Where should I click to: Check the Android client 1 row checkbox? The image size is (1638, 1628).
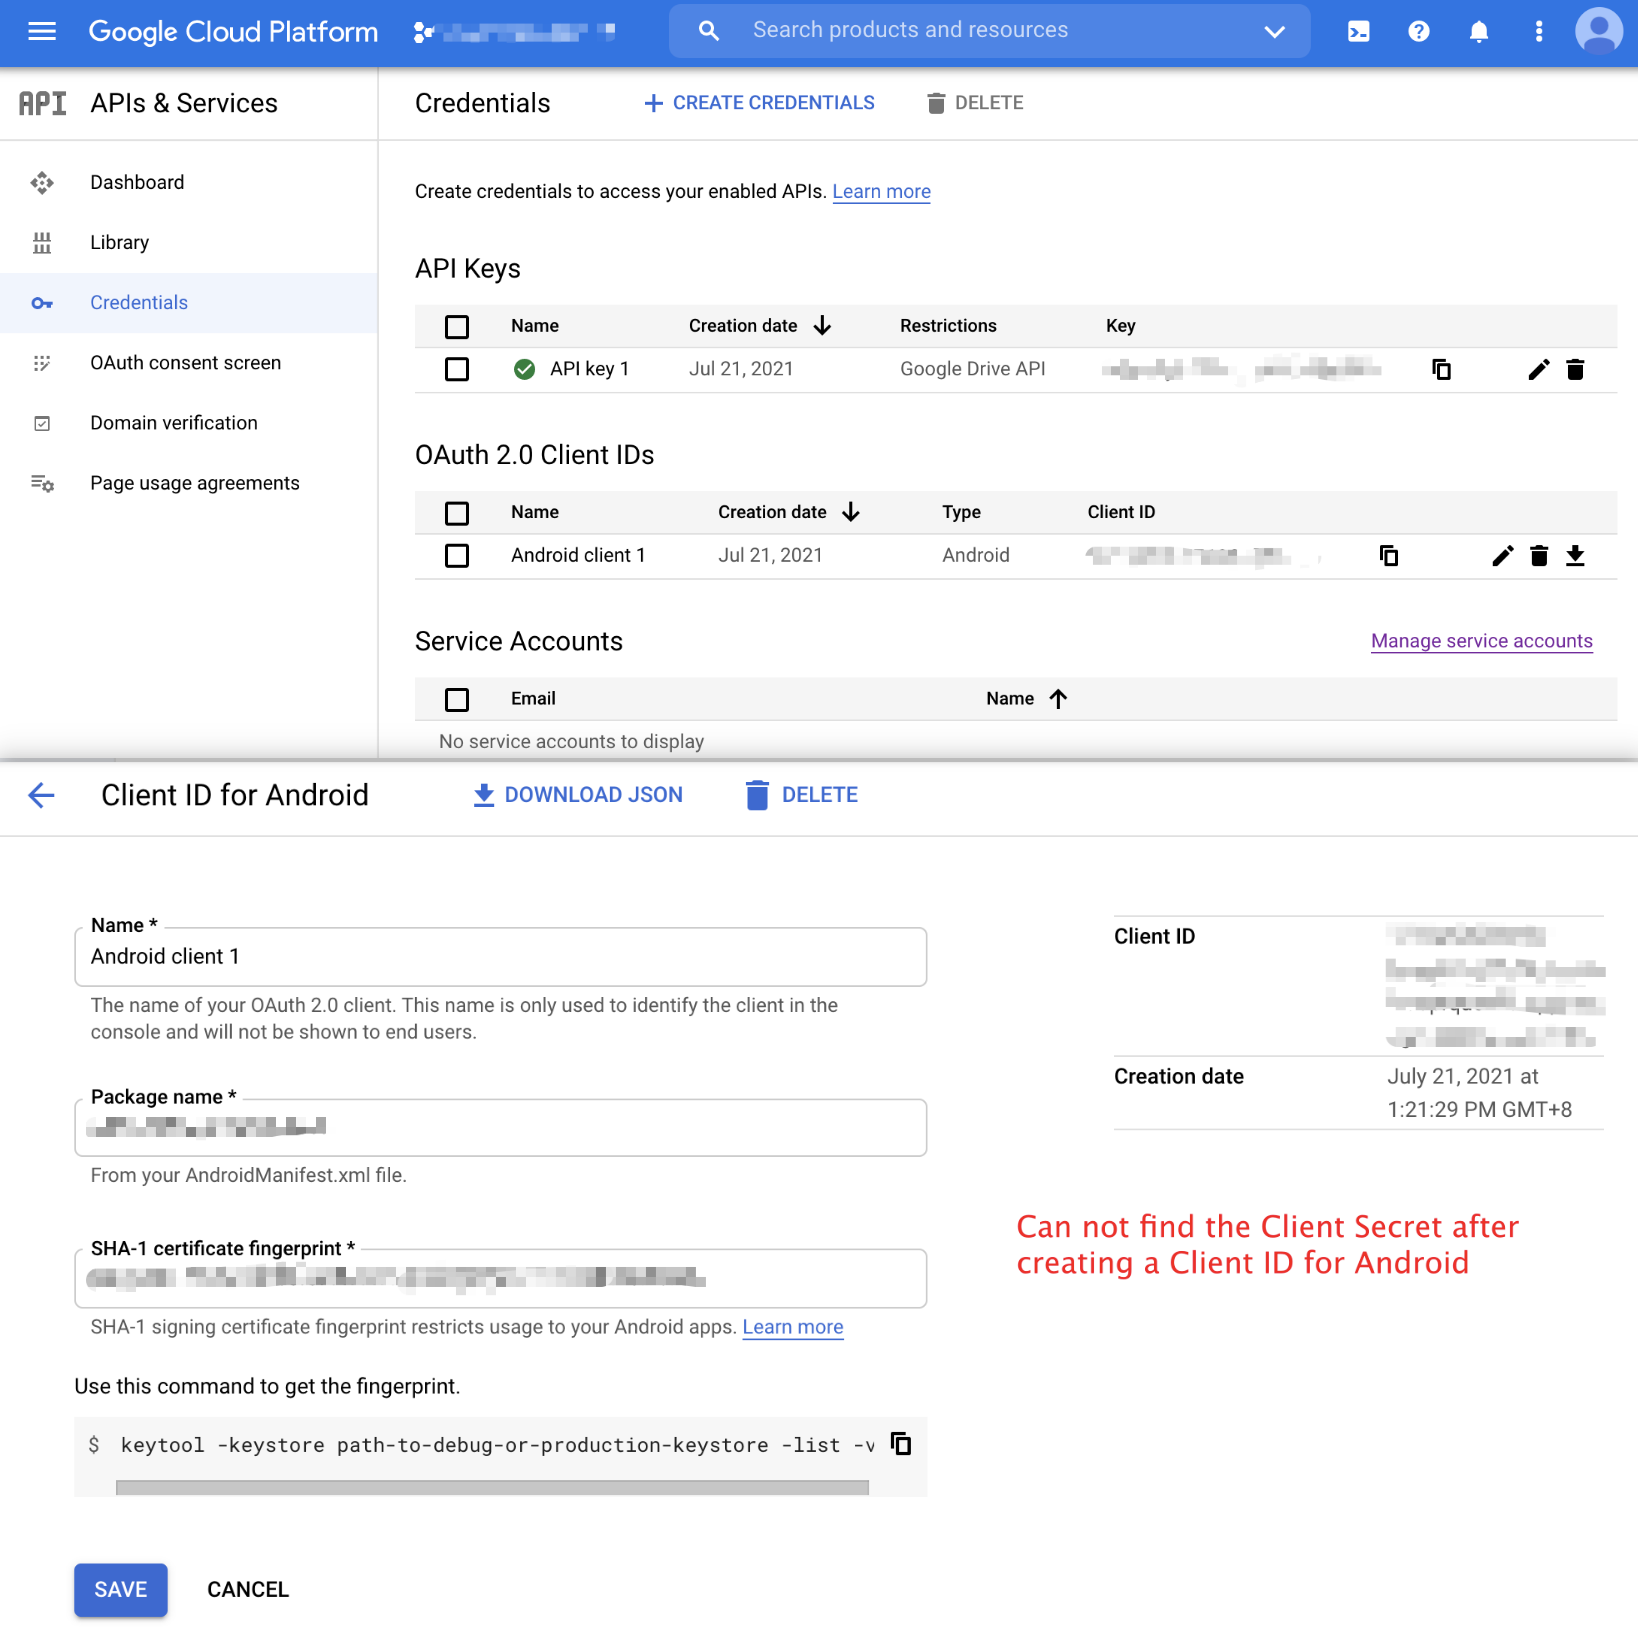point(457,555)
